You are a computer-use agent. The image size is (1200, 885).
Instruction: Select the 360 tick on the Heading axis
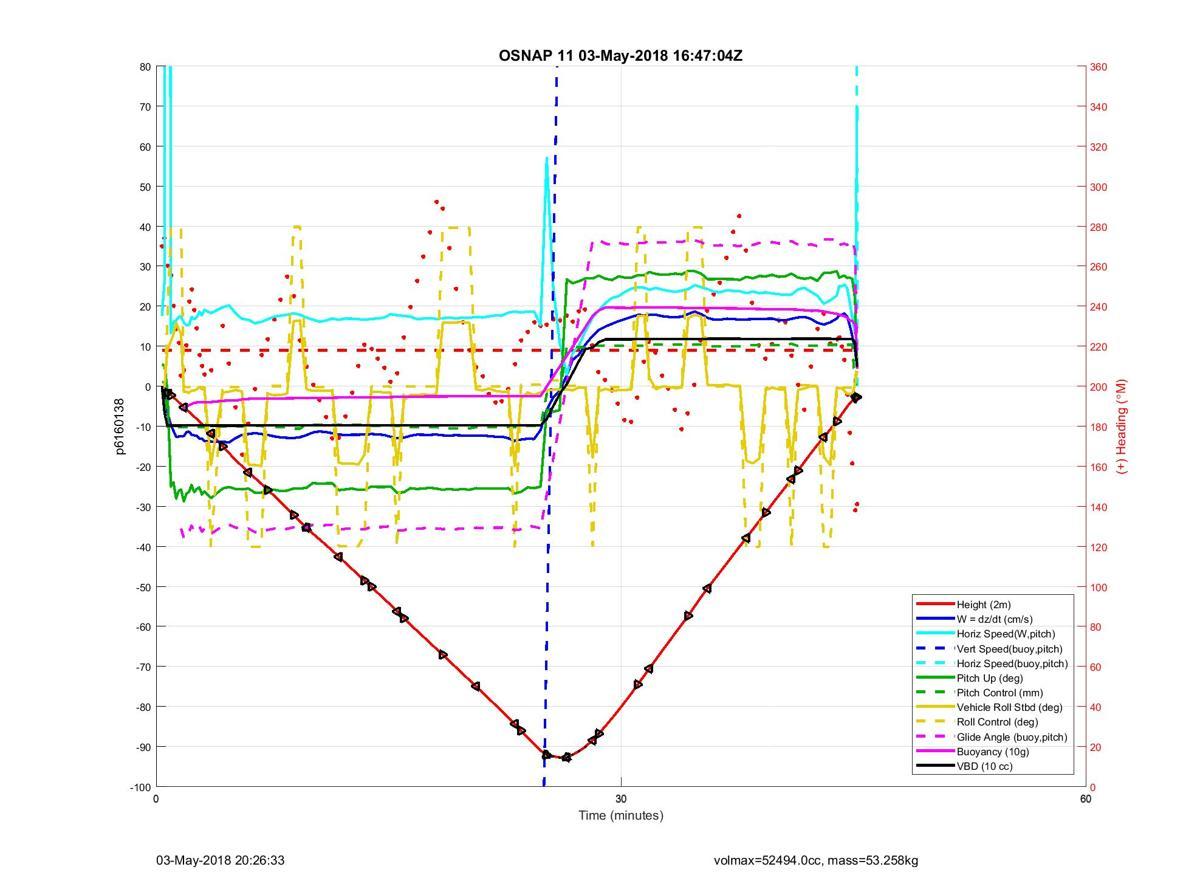(1099, 67)
